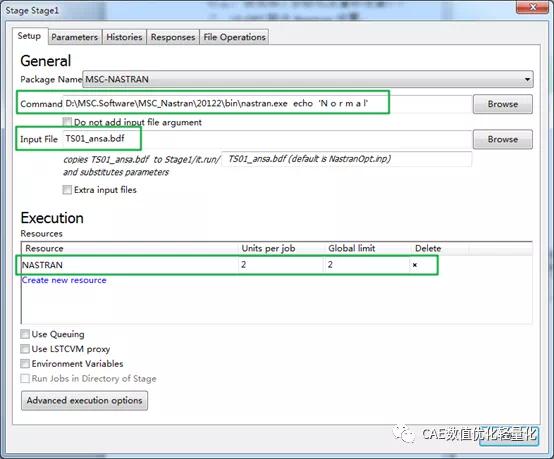
Task: Click the Units per job column header
Action: [282, 248]
